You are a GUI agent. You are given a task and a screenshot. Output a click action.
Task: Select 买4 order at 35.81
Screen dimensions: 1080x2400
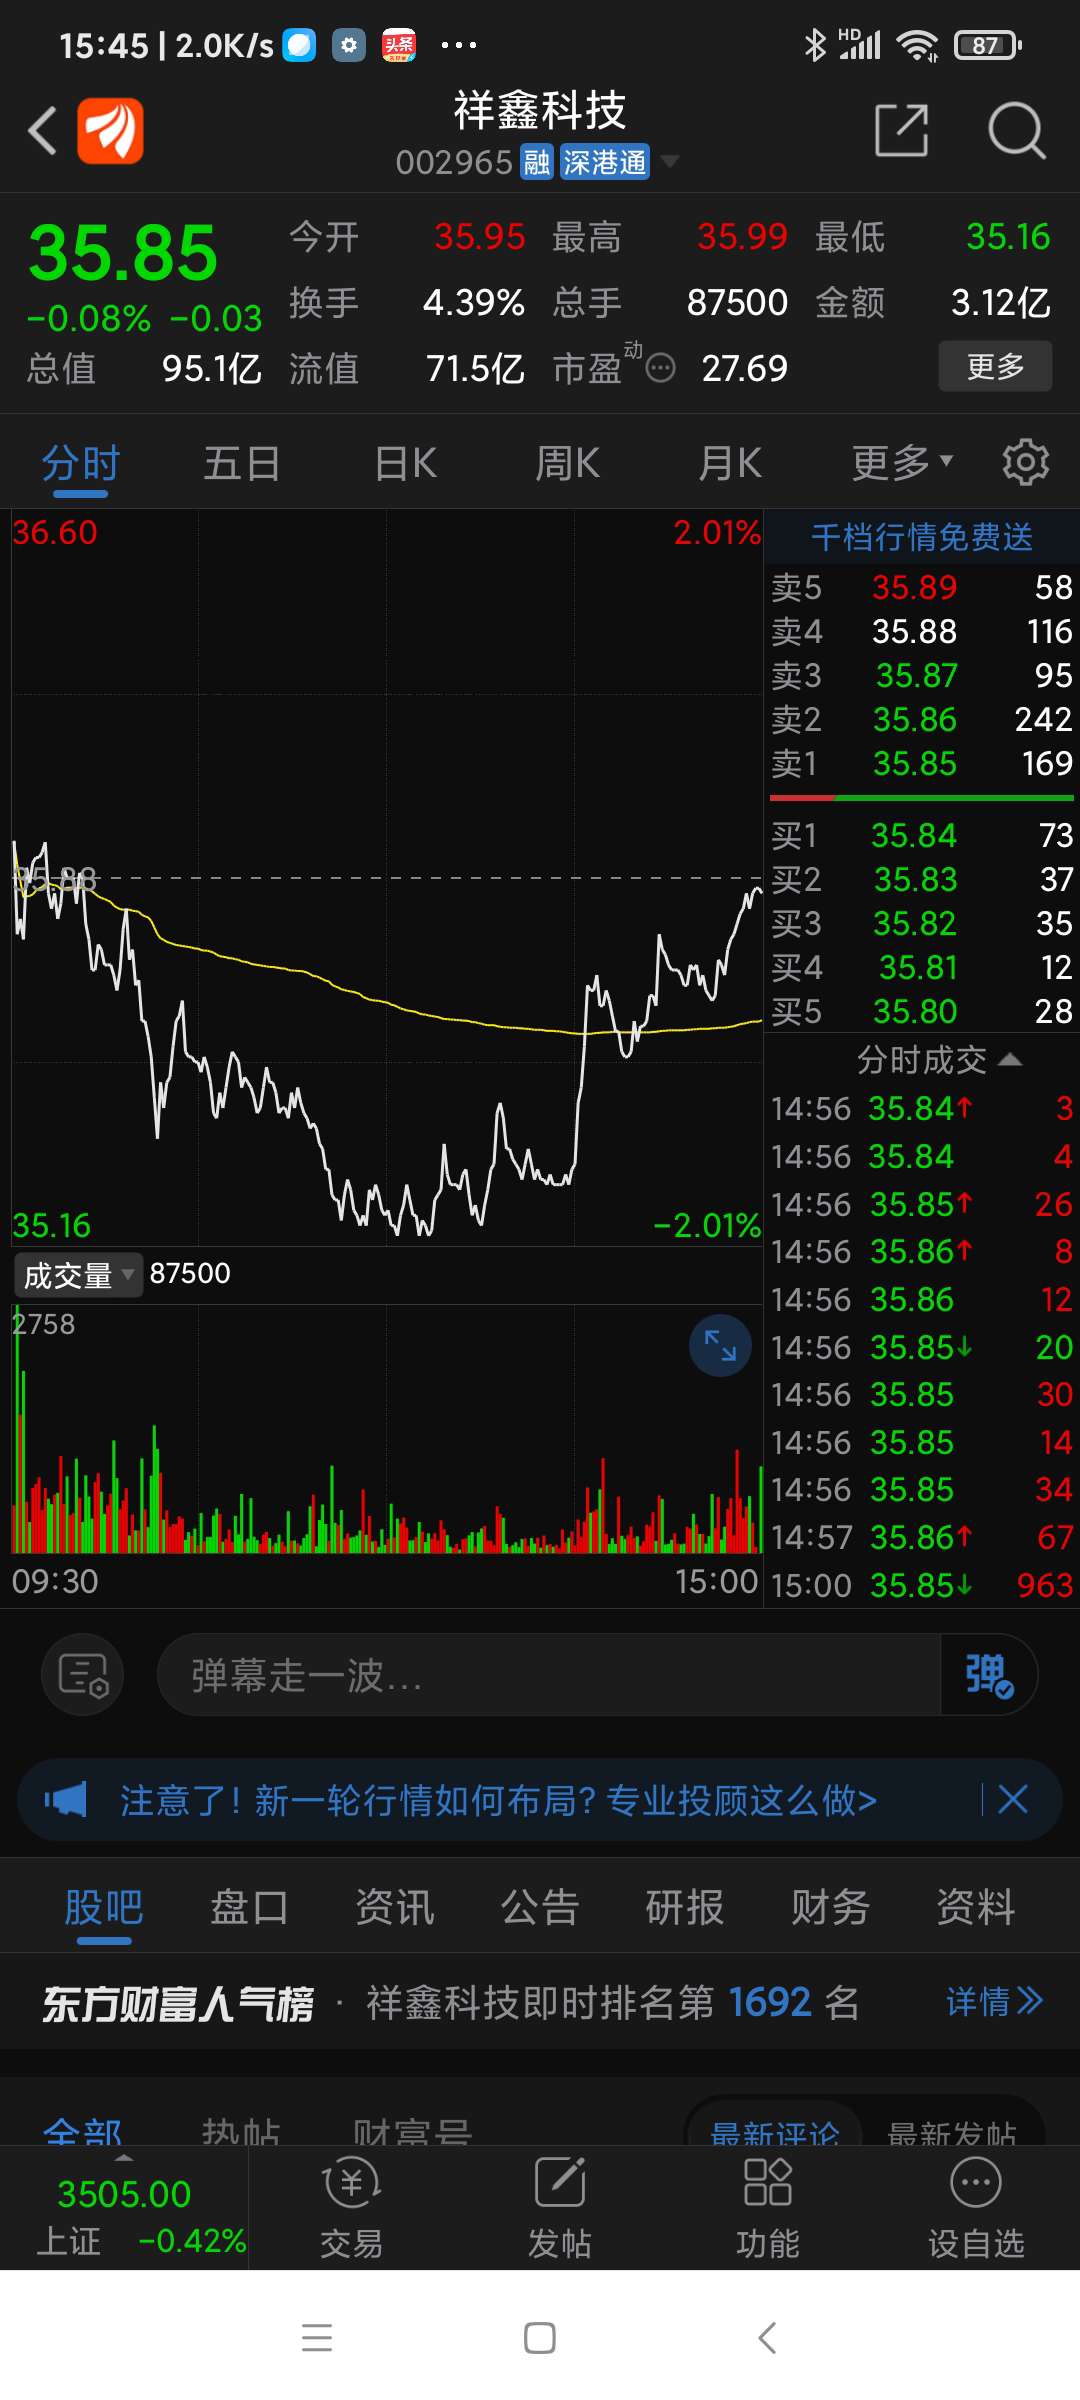[x=921, y=967]
